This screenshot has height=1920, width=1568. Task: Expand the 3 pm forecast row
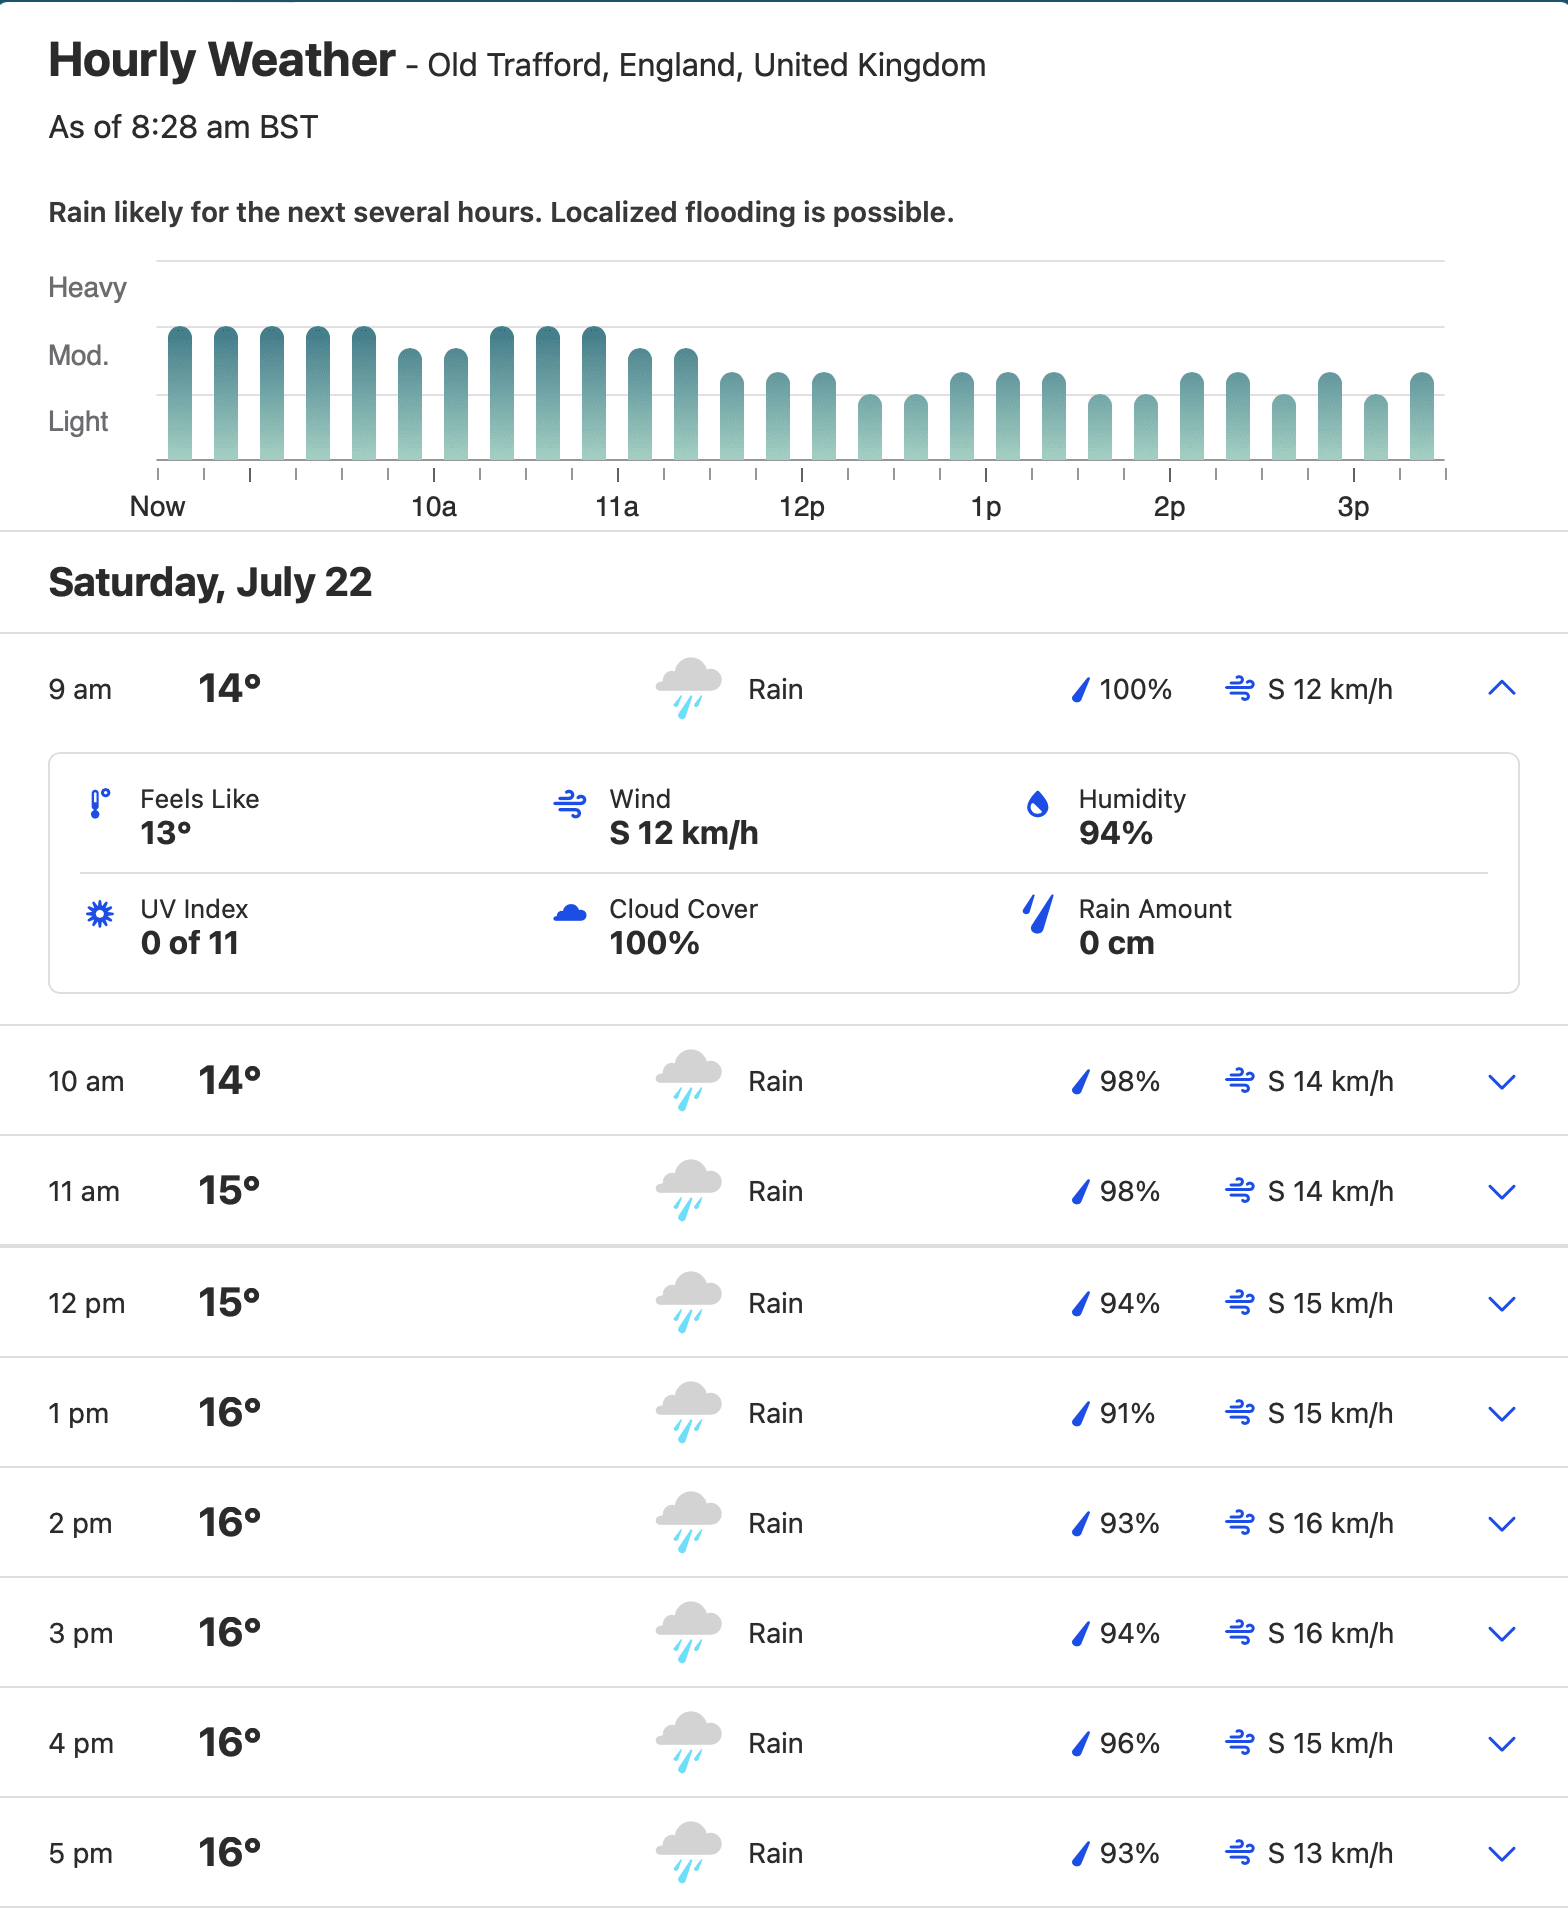(x=1502, y=1633)
